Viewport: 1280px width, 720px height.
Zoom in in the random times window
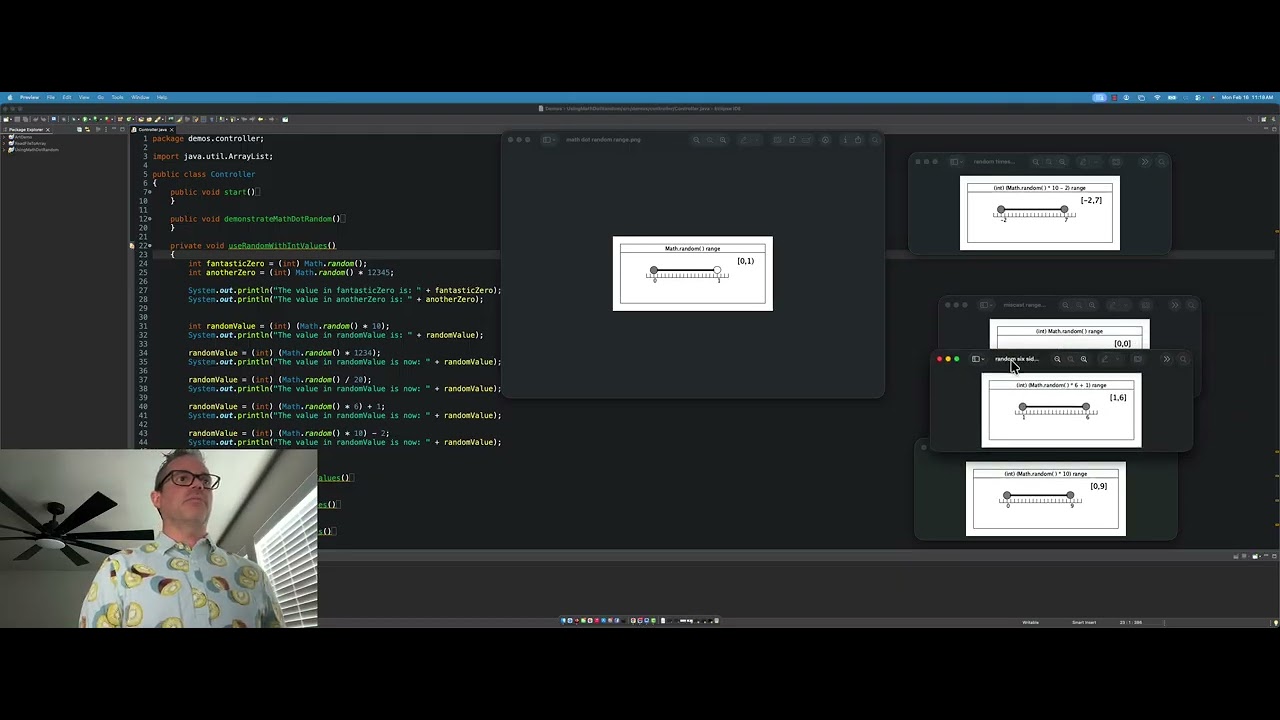[1062, 162]
